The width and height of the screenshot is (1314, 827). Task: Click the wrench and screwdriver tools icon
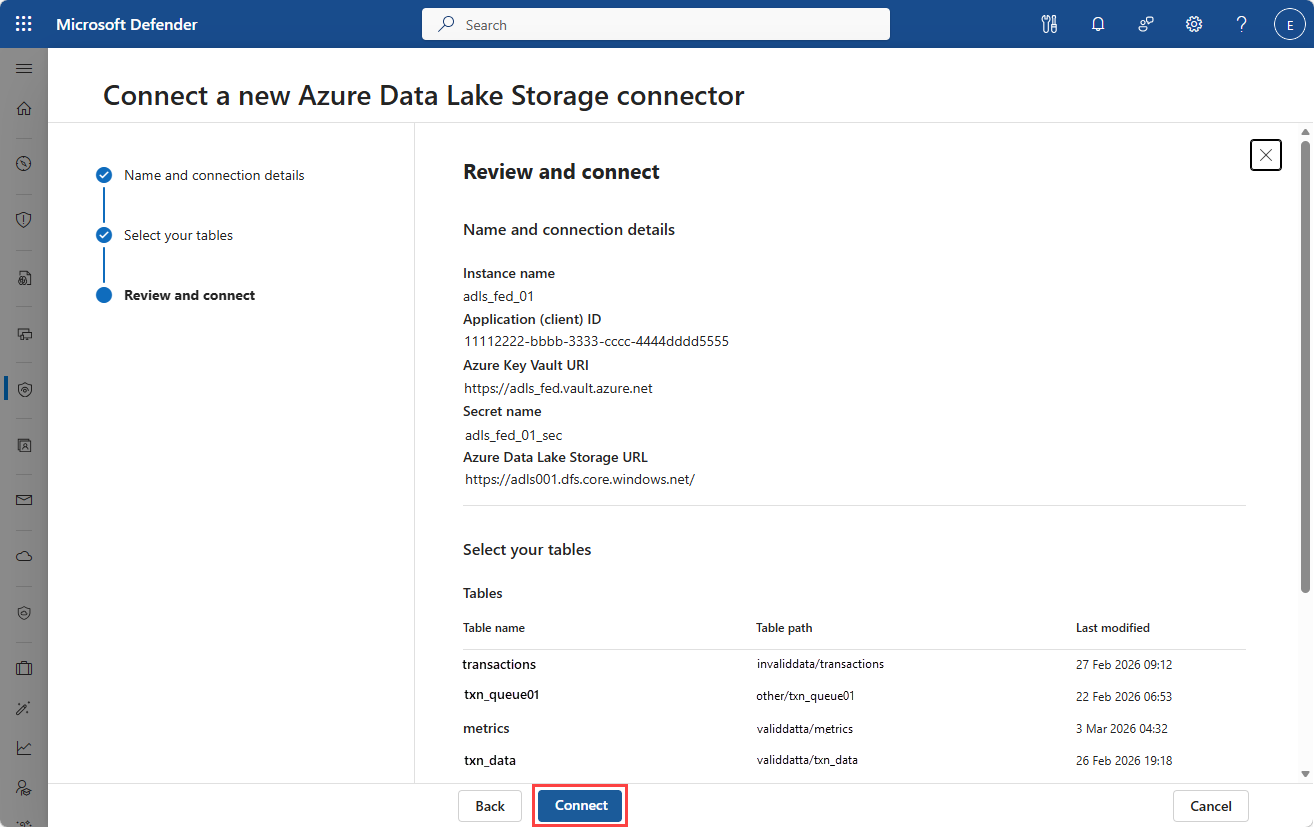pos(1049,24)
